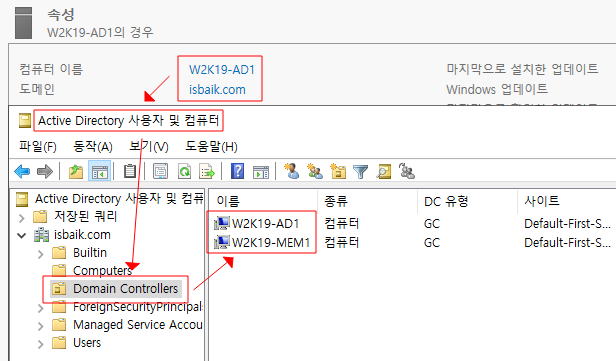Select the W2K19-MEM1 row name
616x361 pixels.
271,242
